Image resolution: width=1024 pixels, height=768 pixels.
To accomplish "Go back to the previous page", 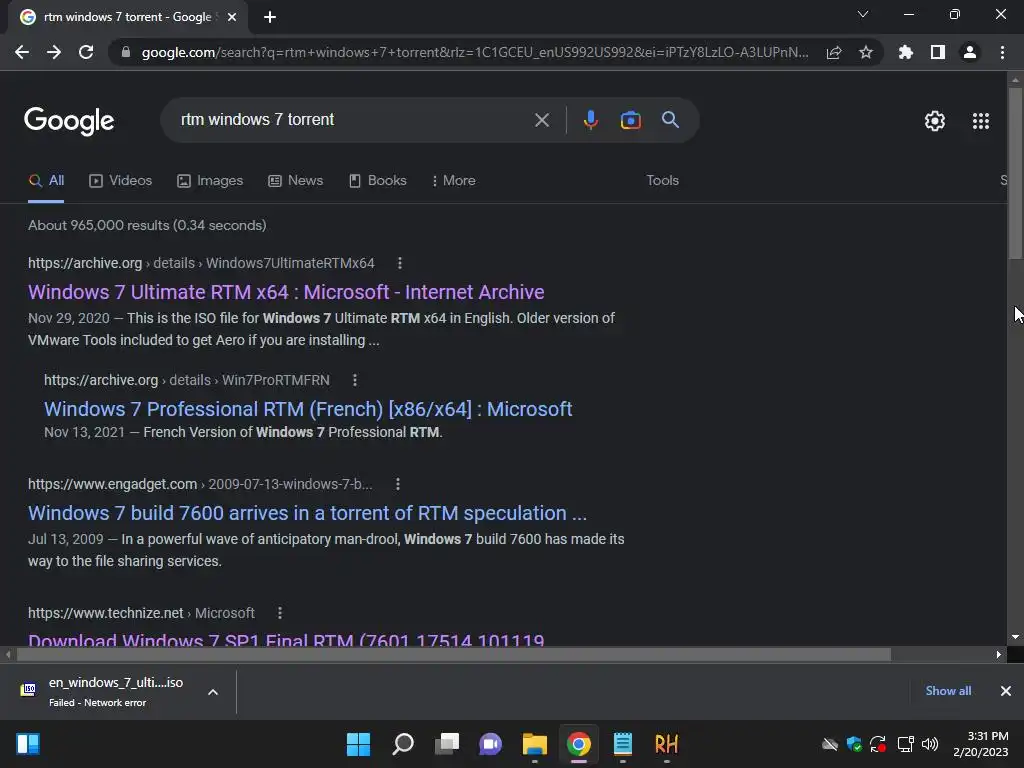I will coord(22,52).
